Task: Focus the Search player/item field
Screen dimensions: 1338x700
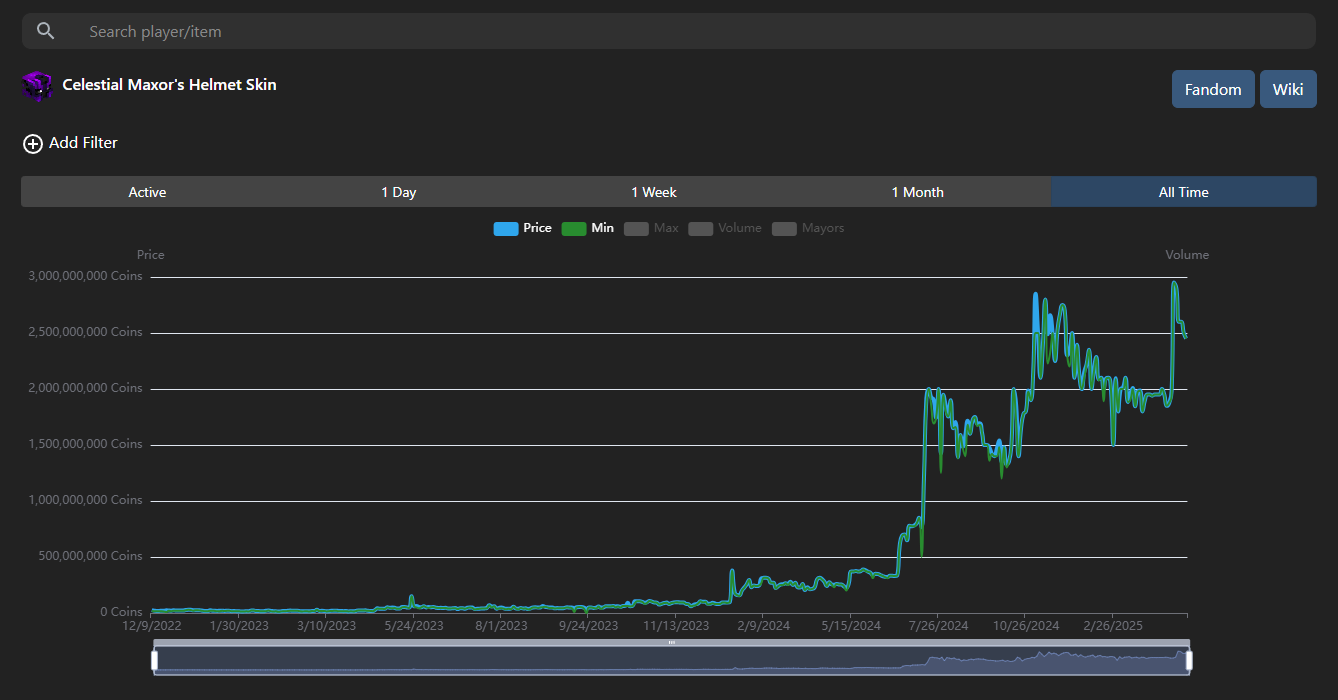Action: click(668, 31)
